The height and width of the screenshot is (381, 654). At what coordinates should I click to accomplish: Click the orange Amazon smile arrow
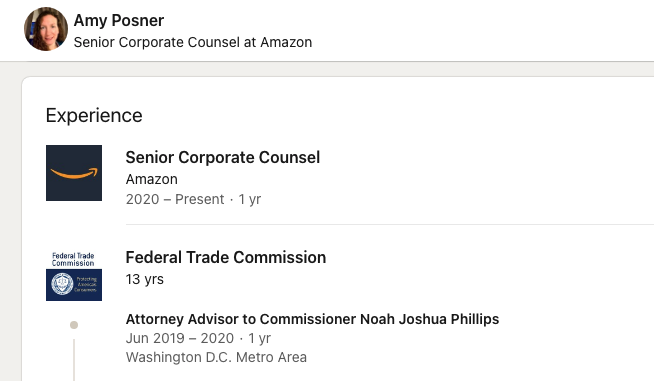click(x=74, y=173)
